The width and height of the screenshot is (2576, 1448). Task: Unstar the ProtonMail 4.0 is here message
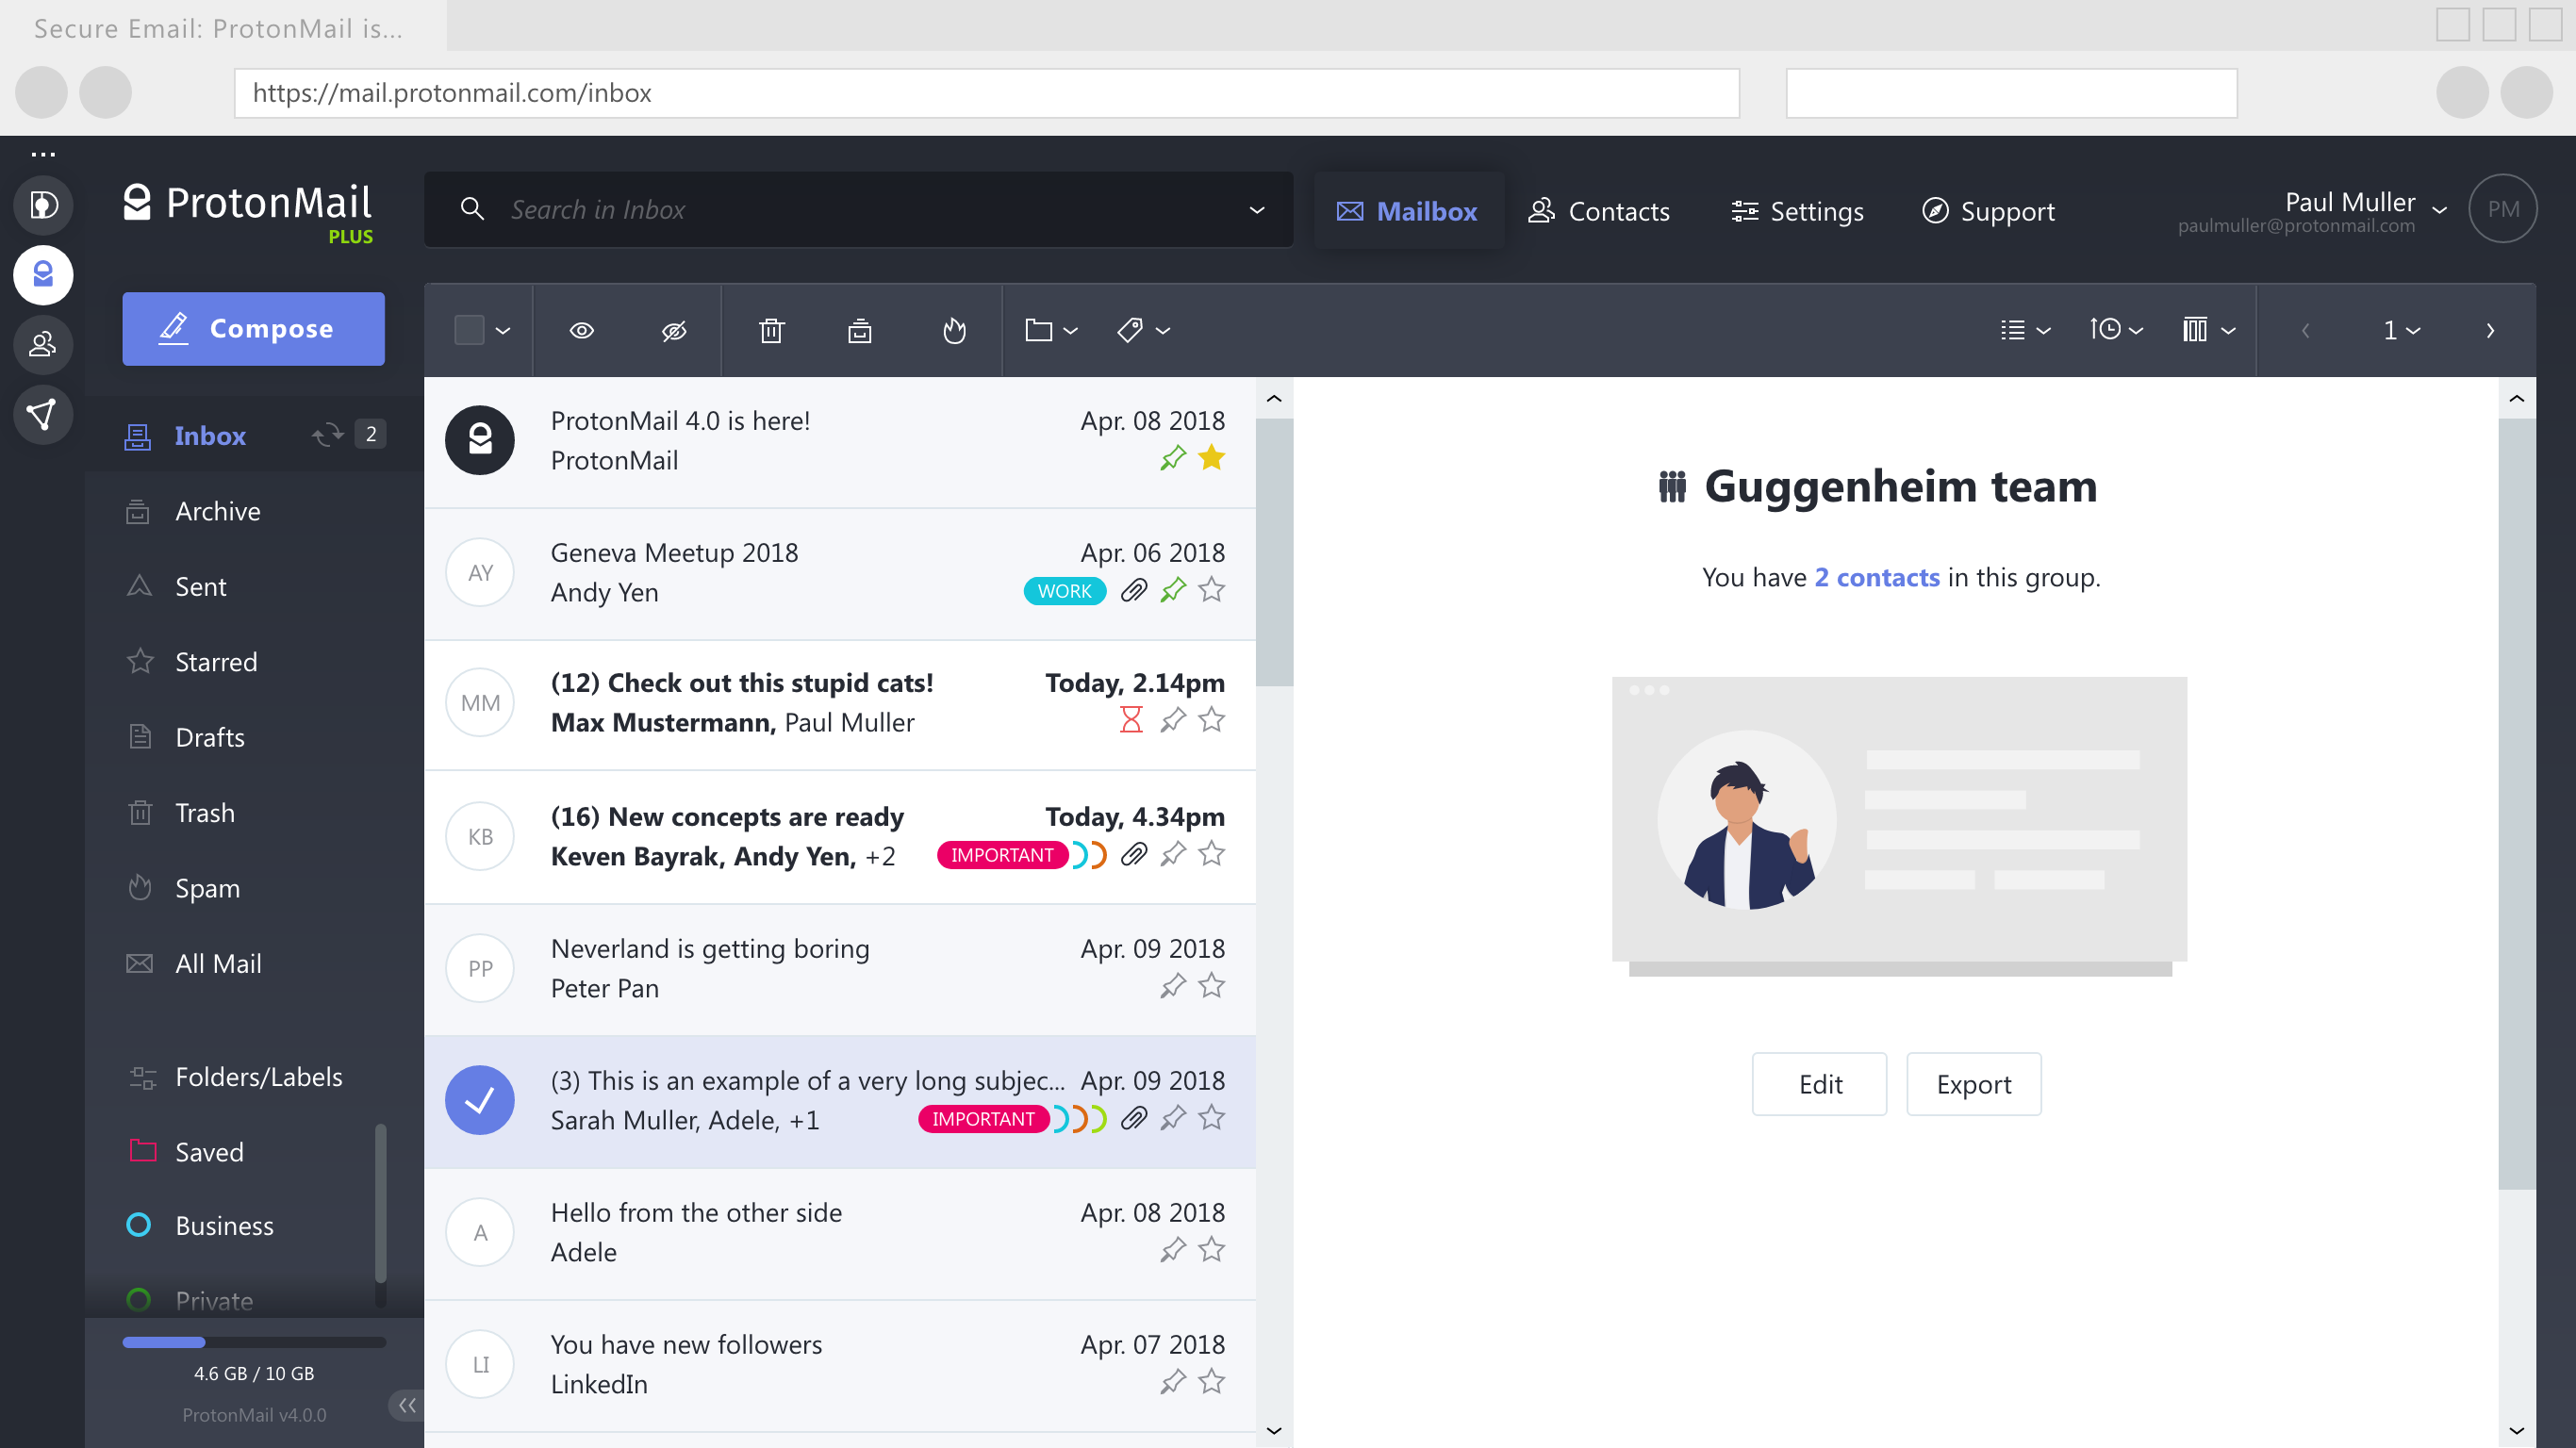1211,458
